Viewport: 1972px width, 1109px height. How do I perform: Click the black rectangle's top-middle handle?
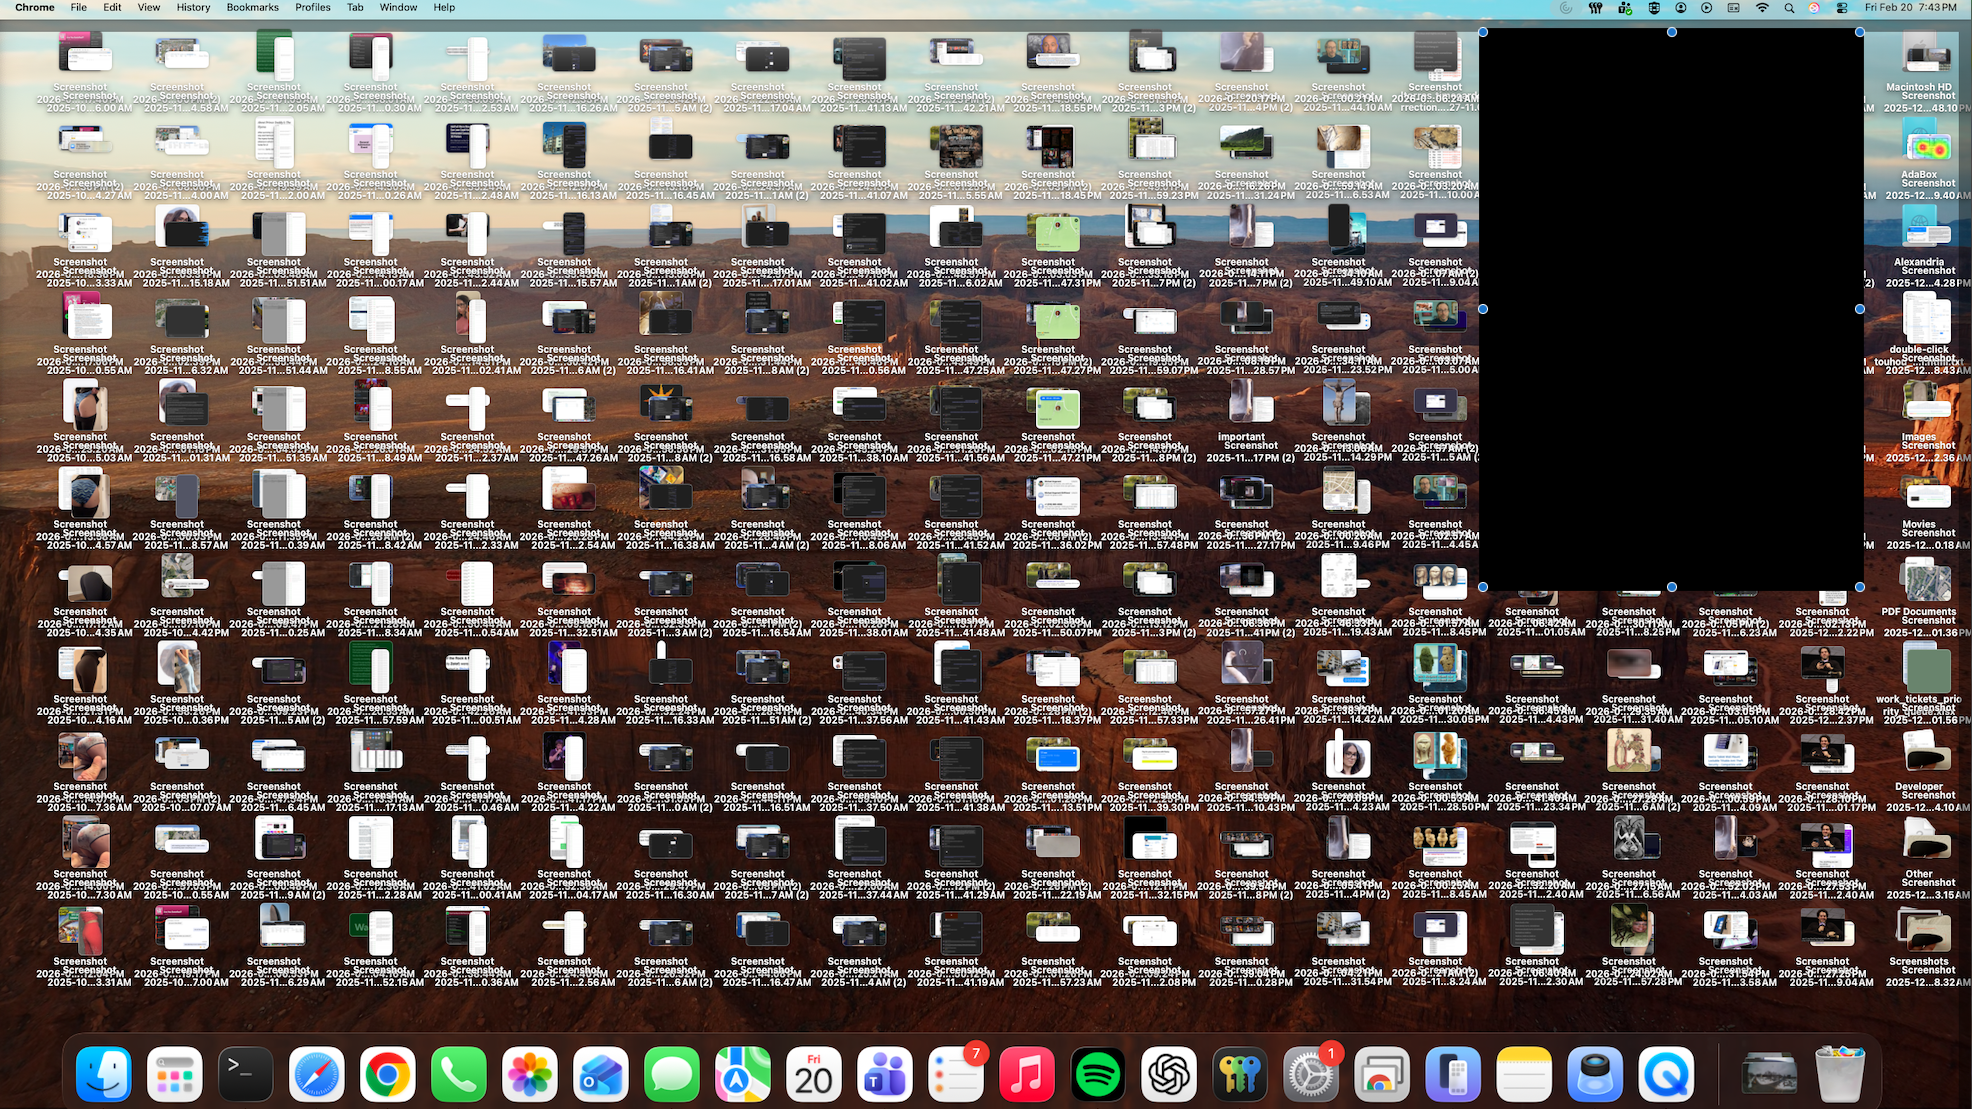(1671, 32)
